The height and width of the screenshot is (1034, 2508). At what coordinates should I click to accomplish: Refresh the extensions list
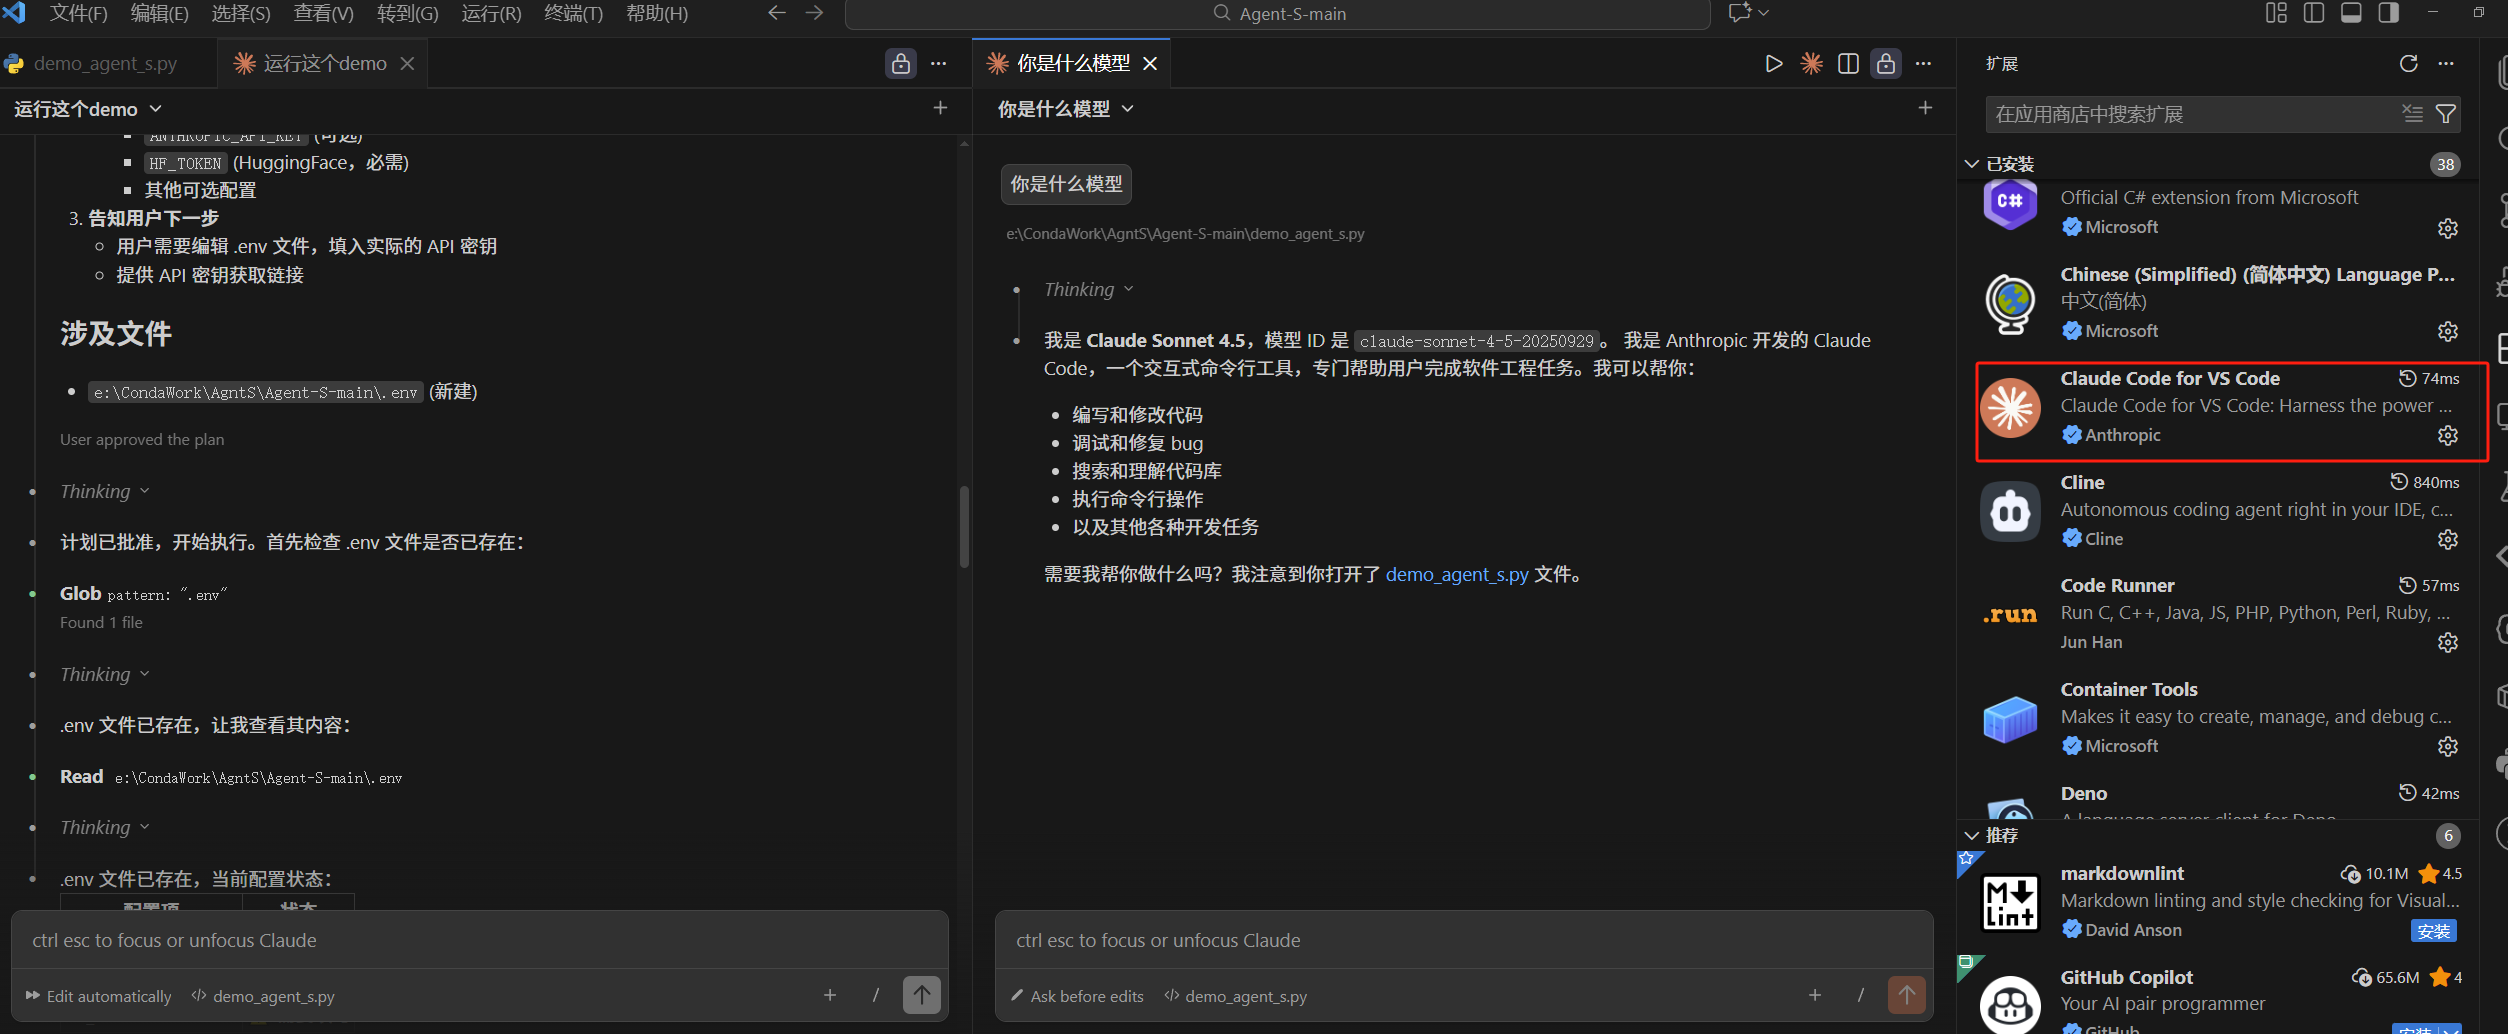2409,63
